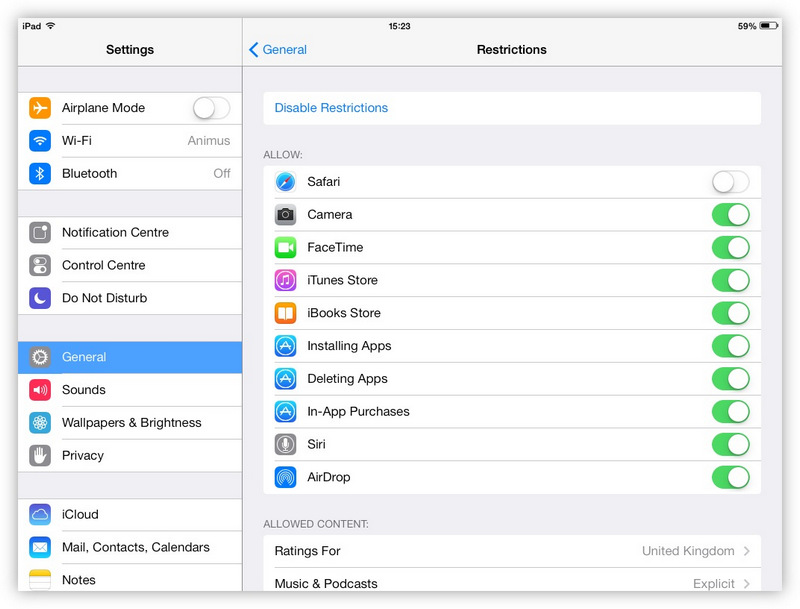Tap the Wi-Fi icon in sidebar
This screenshot has width=800, height=609.
(40, 141)
